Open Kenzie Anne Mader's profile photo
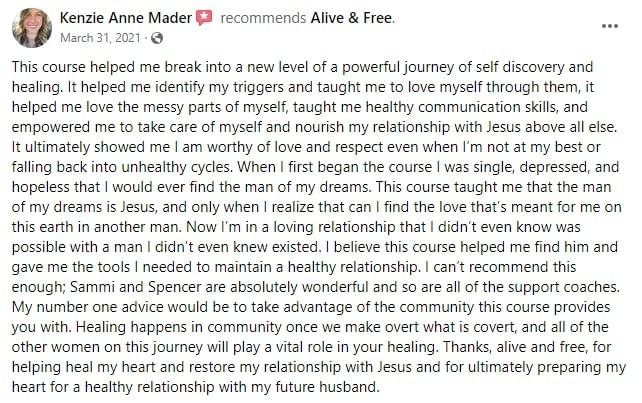642x403 pixels. [32, 28]
